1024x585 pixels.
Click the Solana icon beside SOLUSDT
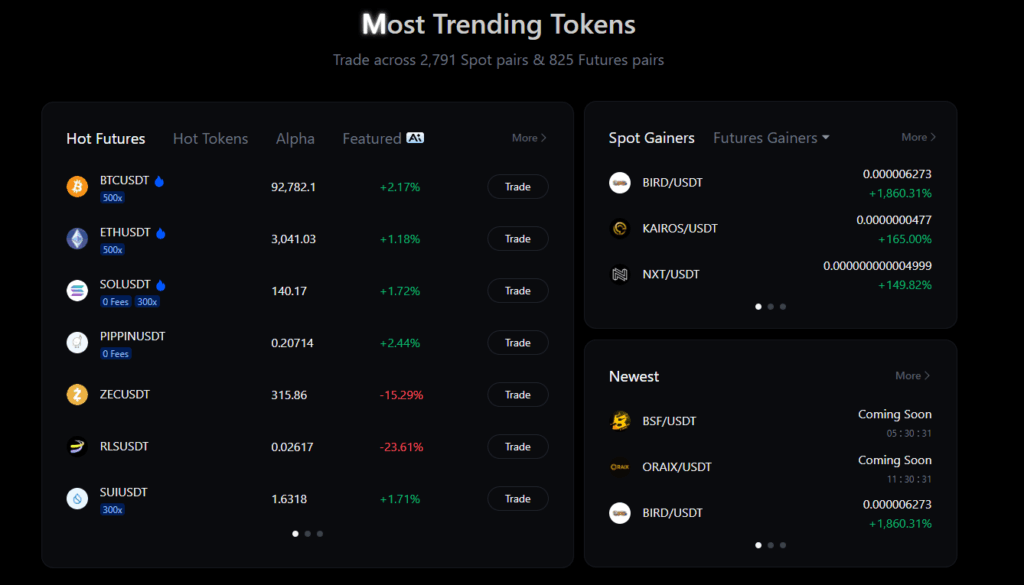click(77, 291)
